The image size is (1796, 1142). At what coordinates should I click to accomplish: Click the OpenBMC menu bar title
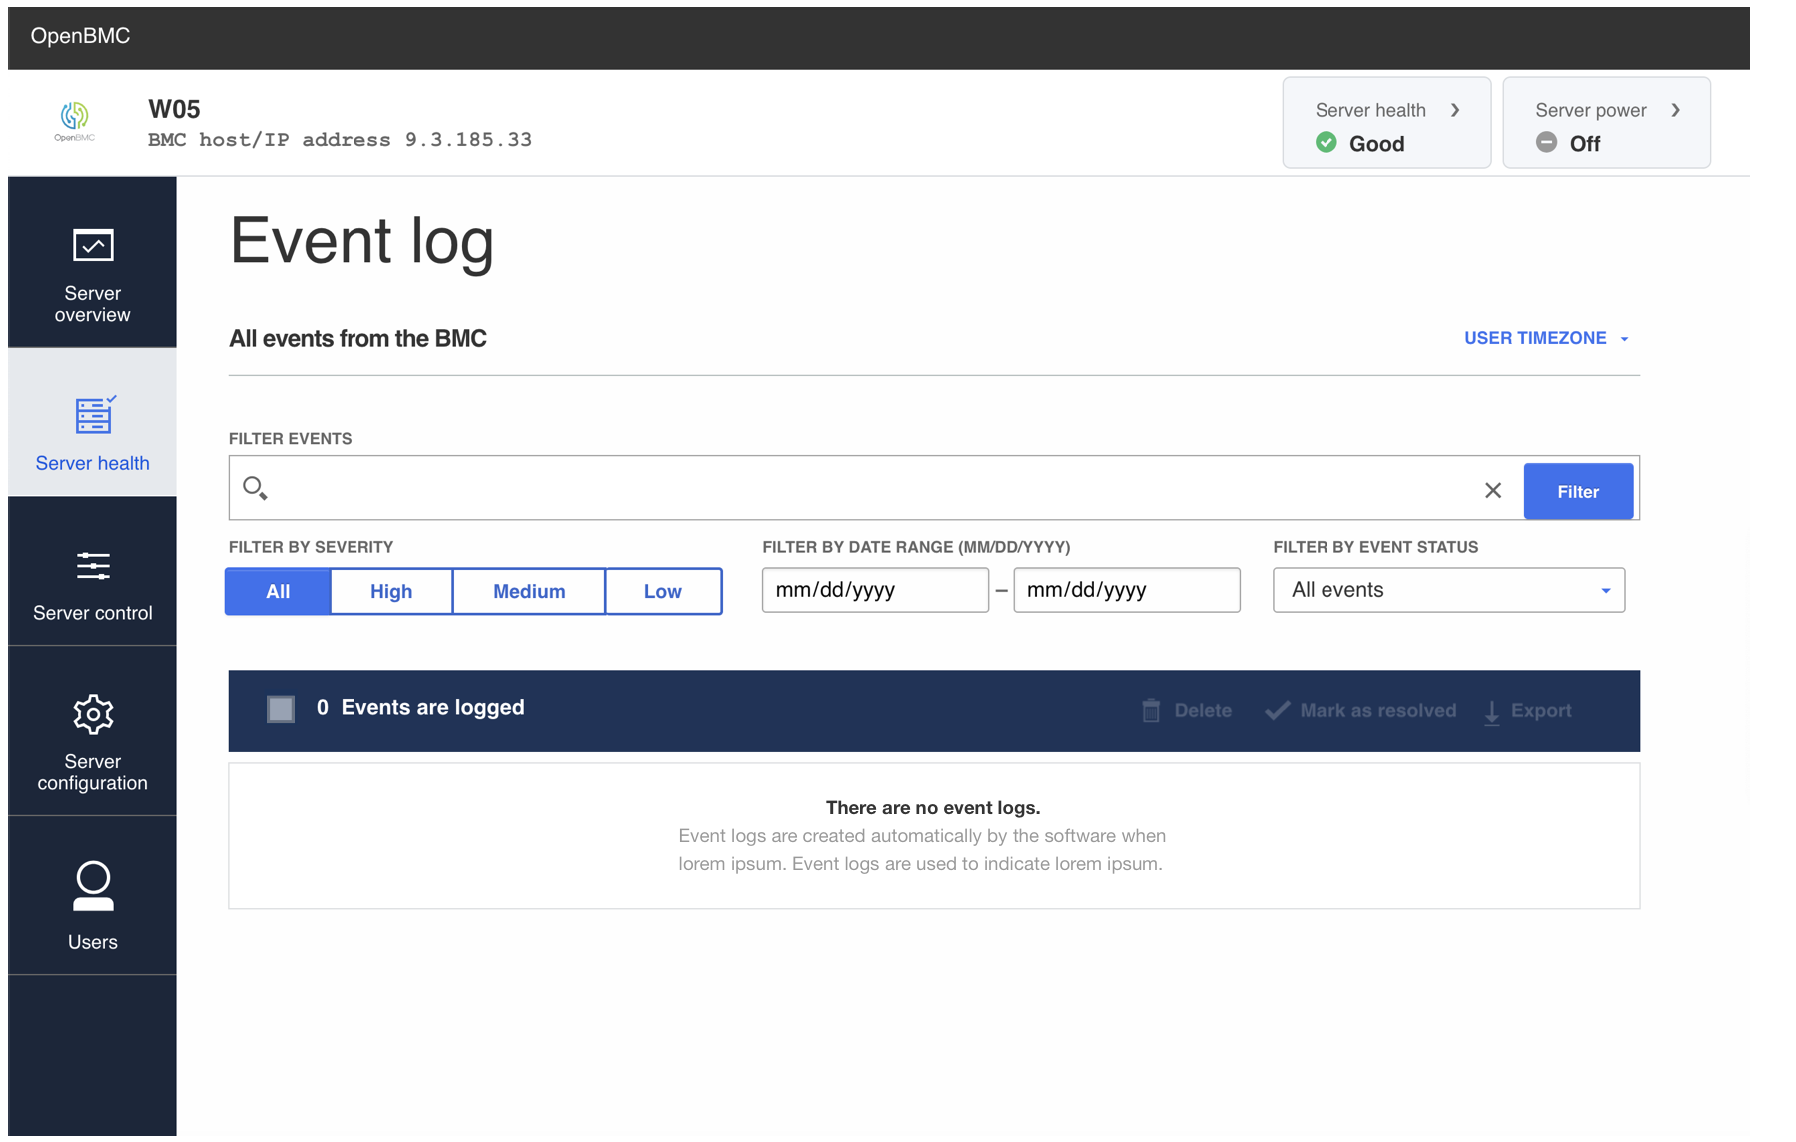pos(80,36)
